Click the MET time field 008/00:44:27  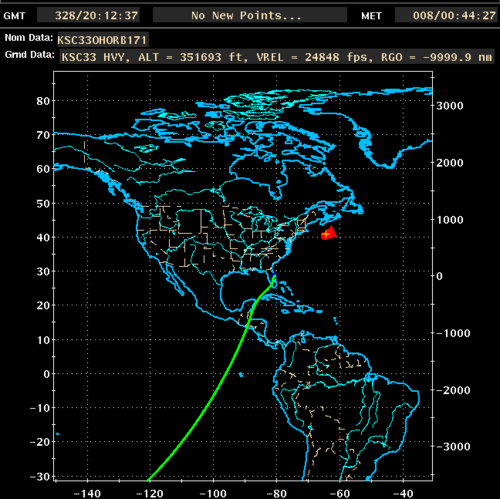446,15
